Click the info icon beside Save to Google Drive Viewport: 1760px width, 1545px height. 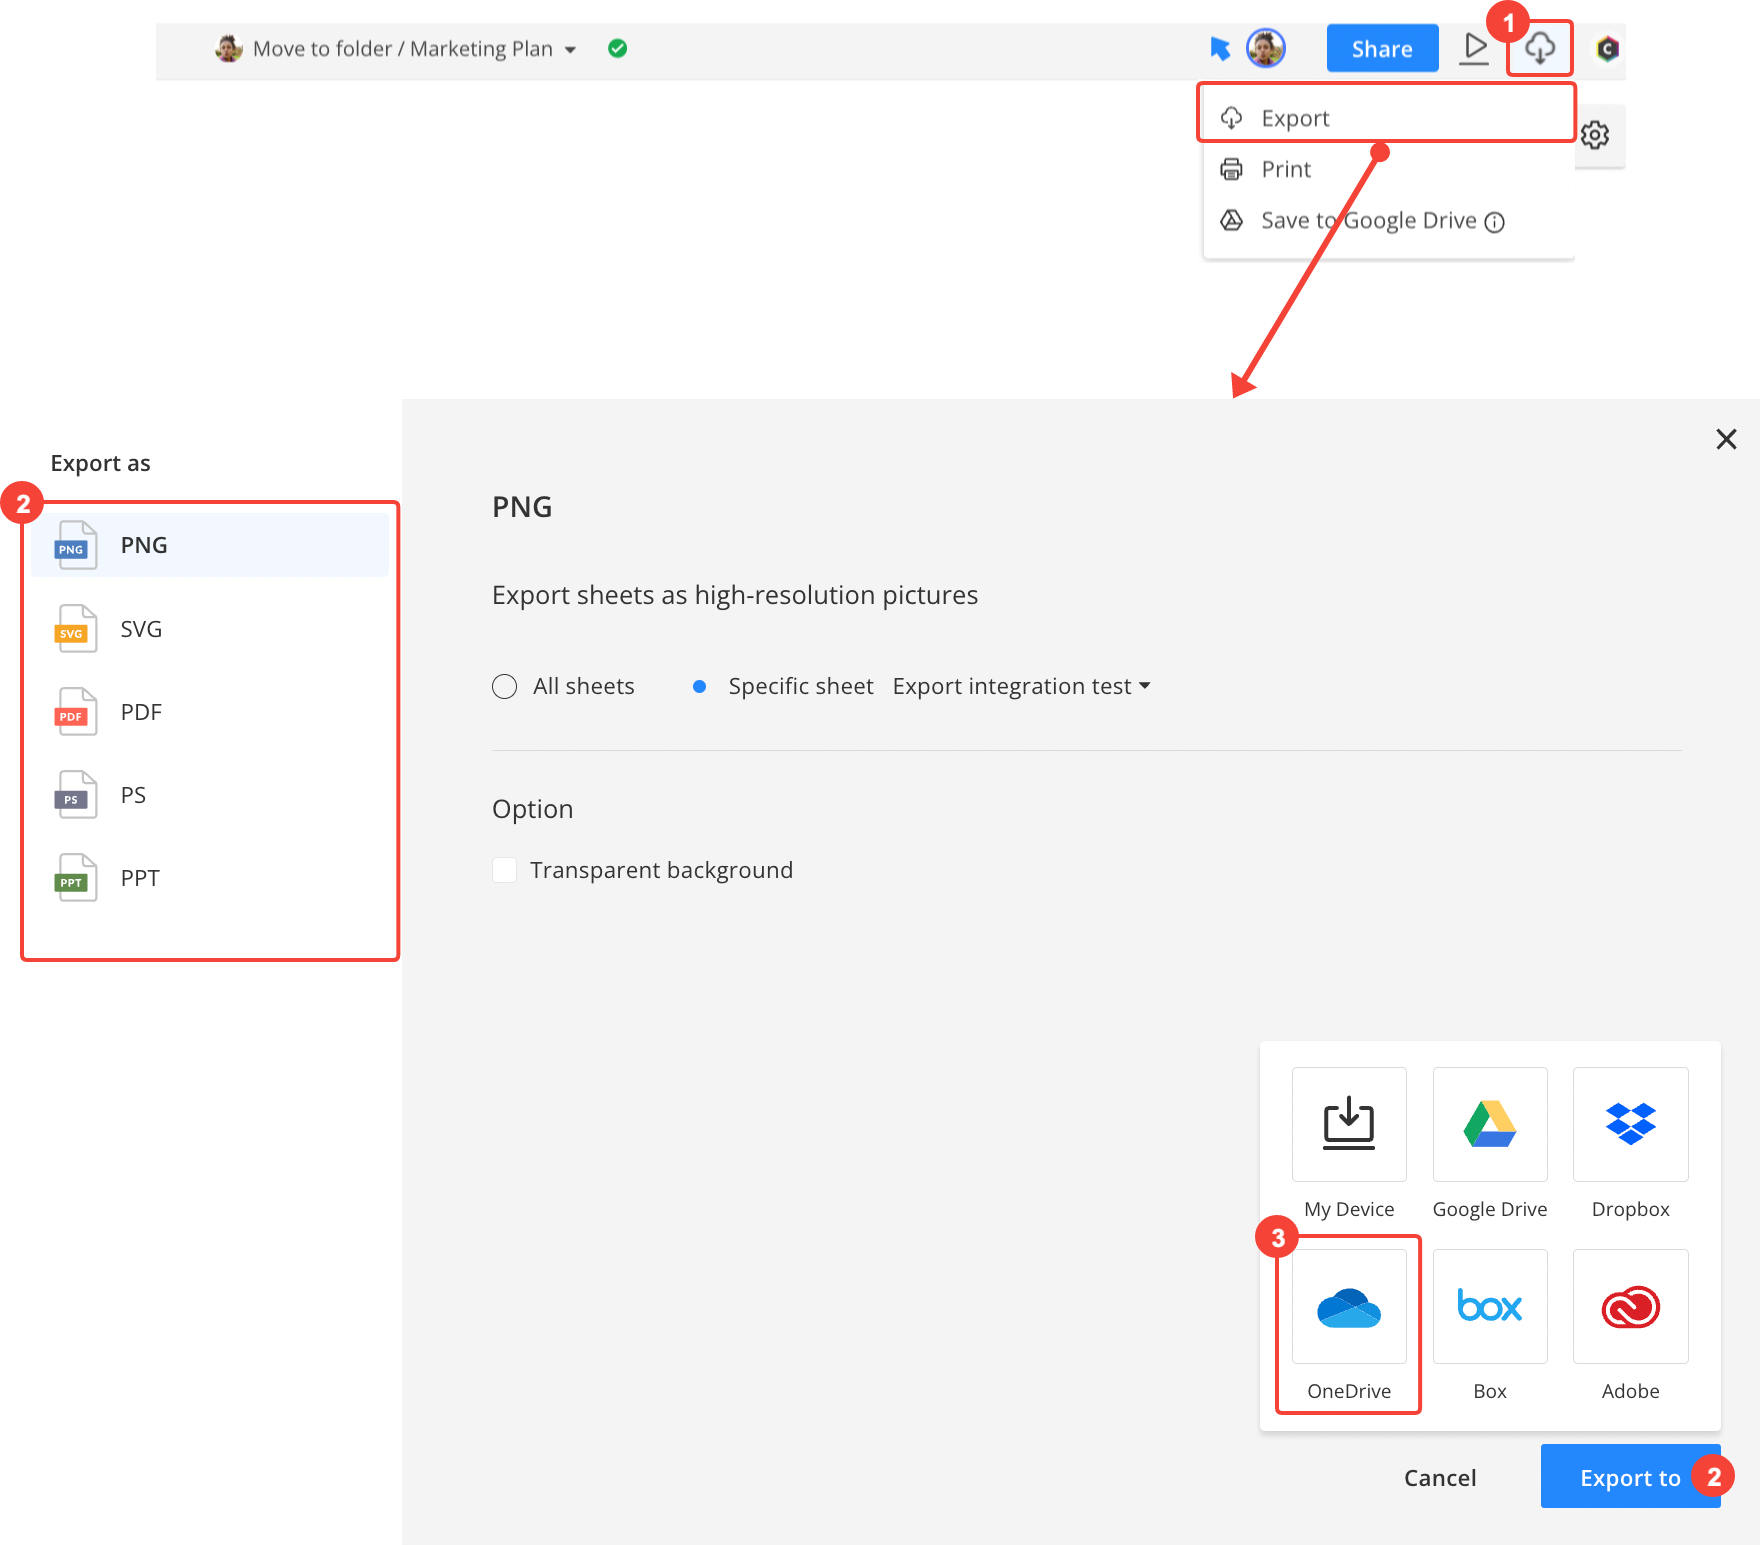1494,222
